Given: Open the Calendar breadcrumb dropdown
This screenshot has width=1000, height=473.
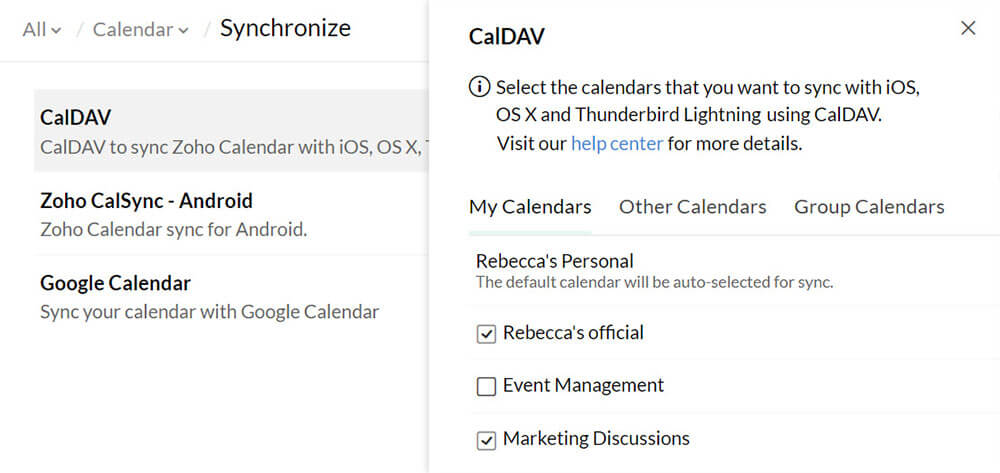Looking at the screenshot, I should click(140, 30).
